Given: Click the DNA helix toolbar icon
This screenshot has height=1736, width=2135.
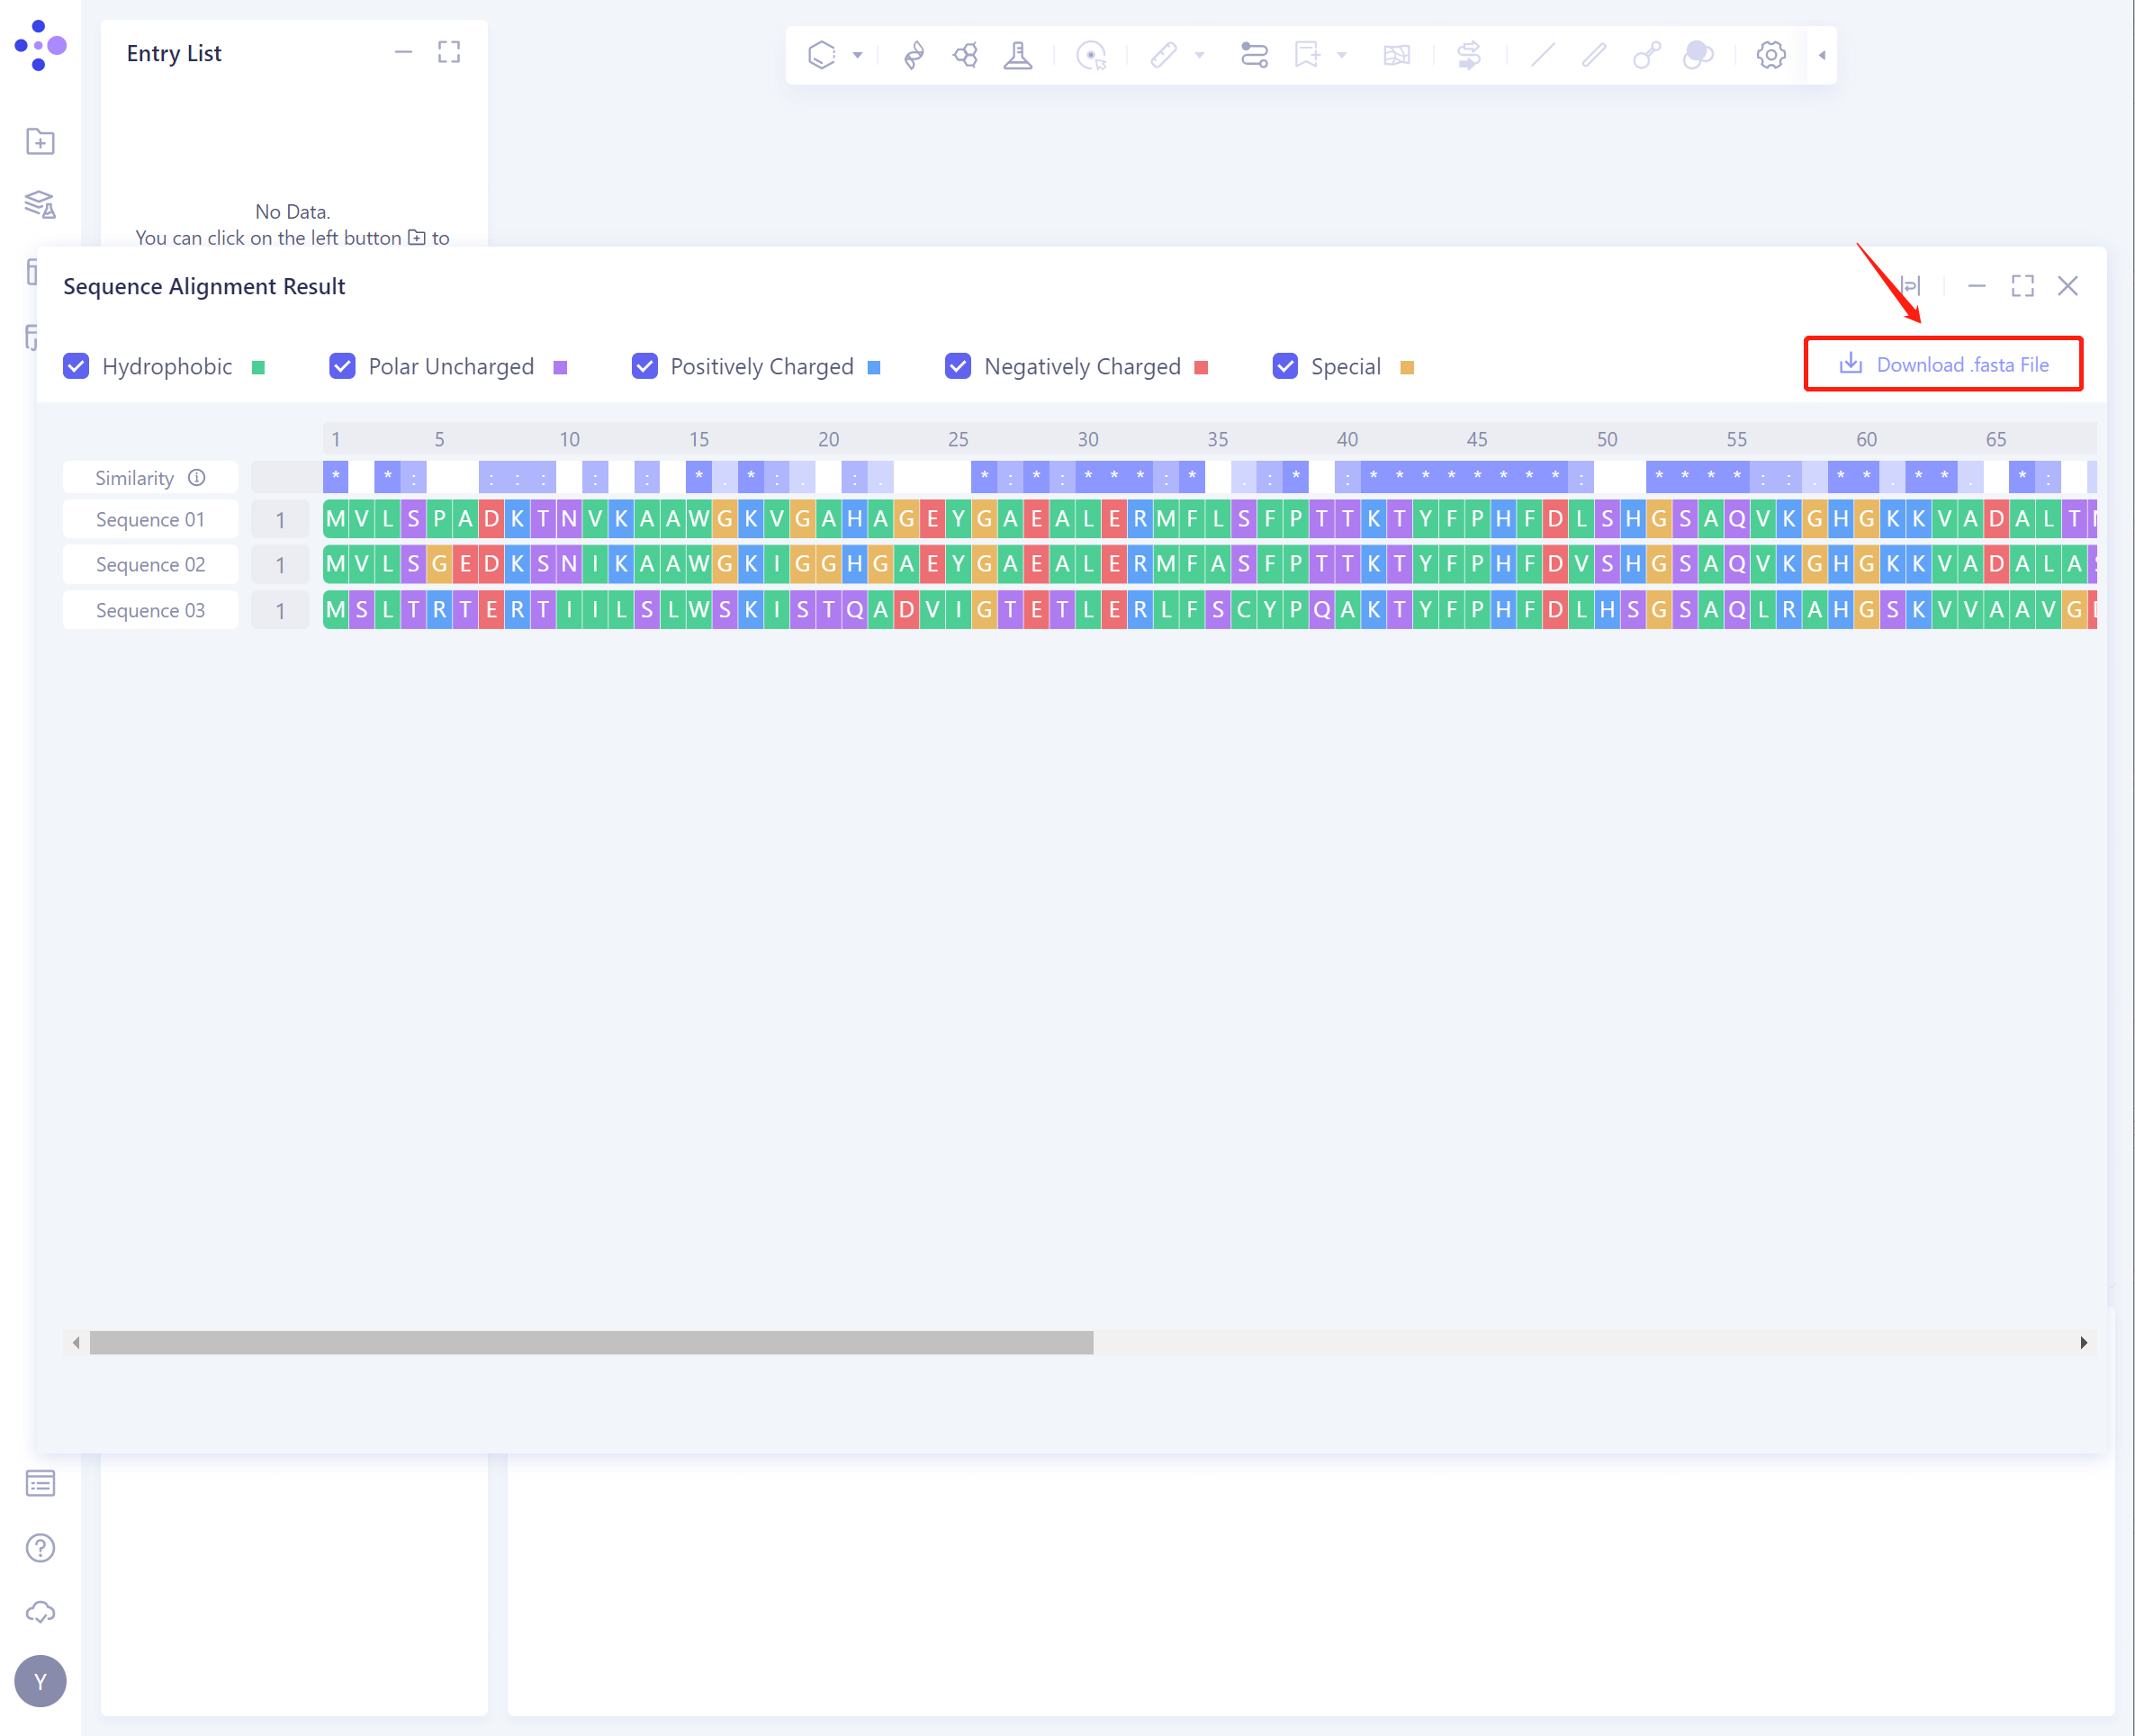Looking at the screenshot, I should point(913,55).
